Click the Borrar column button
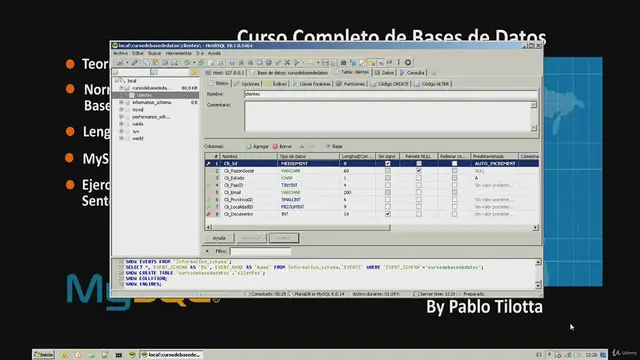This screenshot has height=360, width=640. pos(282,146)
